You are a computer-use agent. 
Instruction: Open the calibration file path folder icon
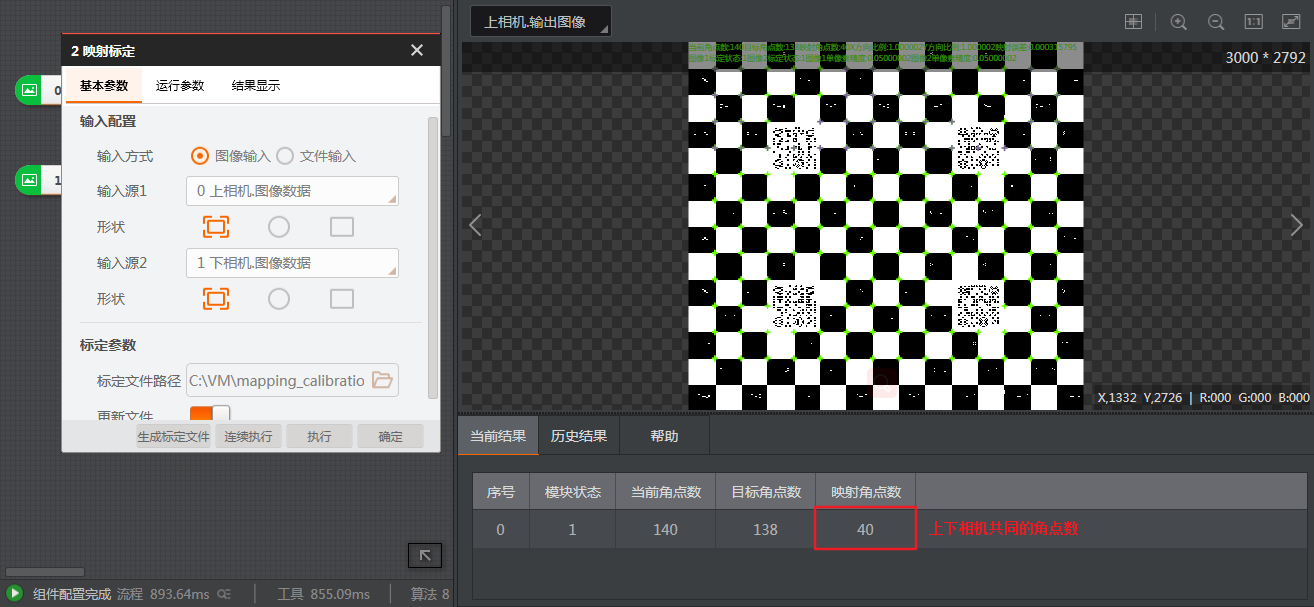point(384,380)
